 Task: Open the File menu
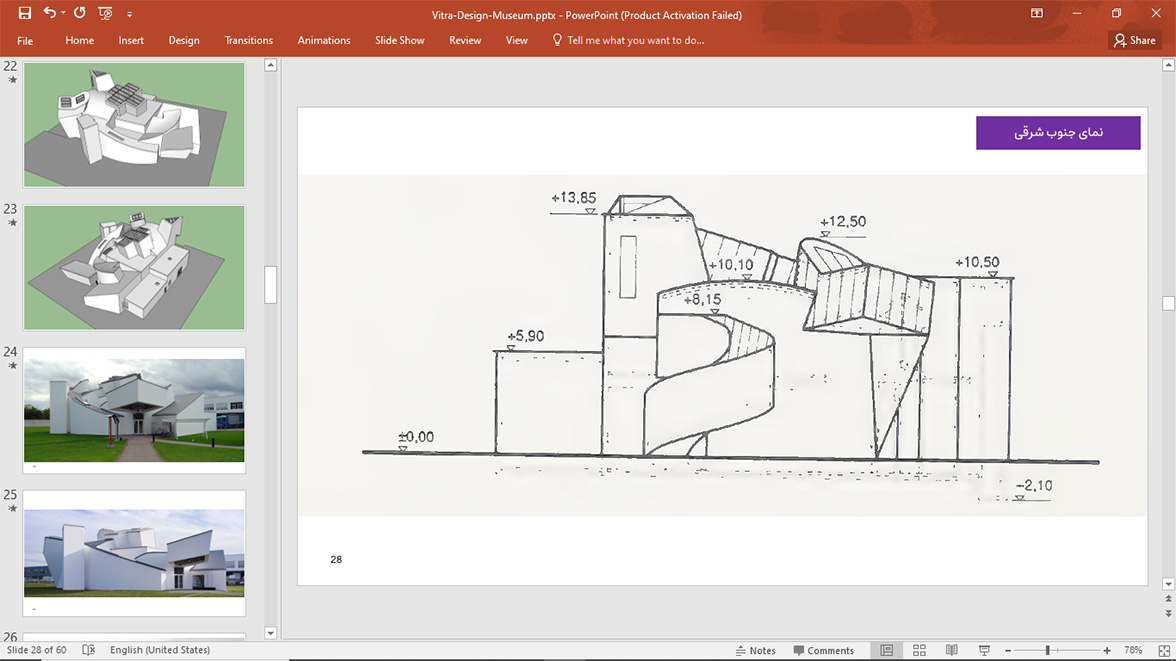[25, 41]
